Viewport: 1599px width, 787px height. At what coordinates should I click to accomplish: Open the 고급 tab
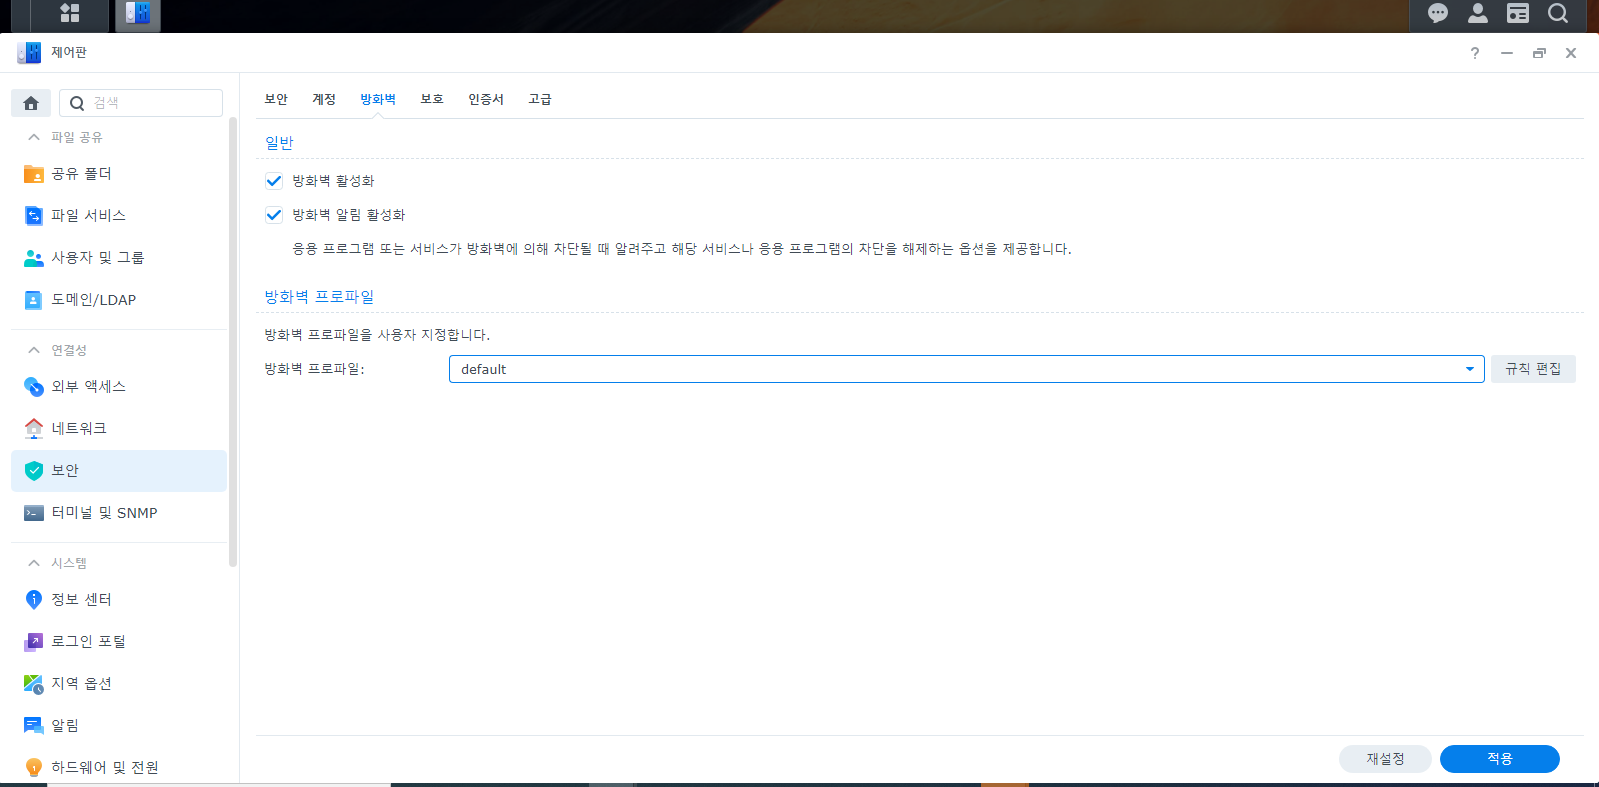(540, 99)
